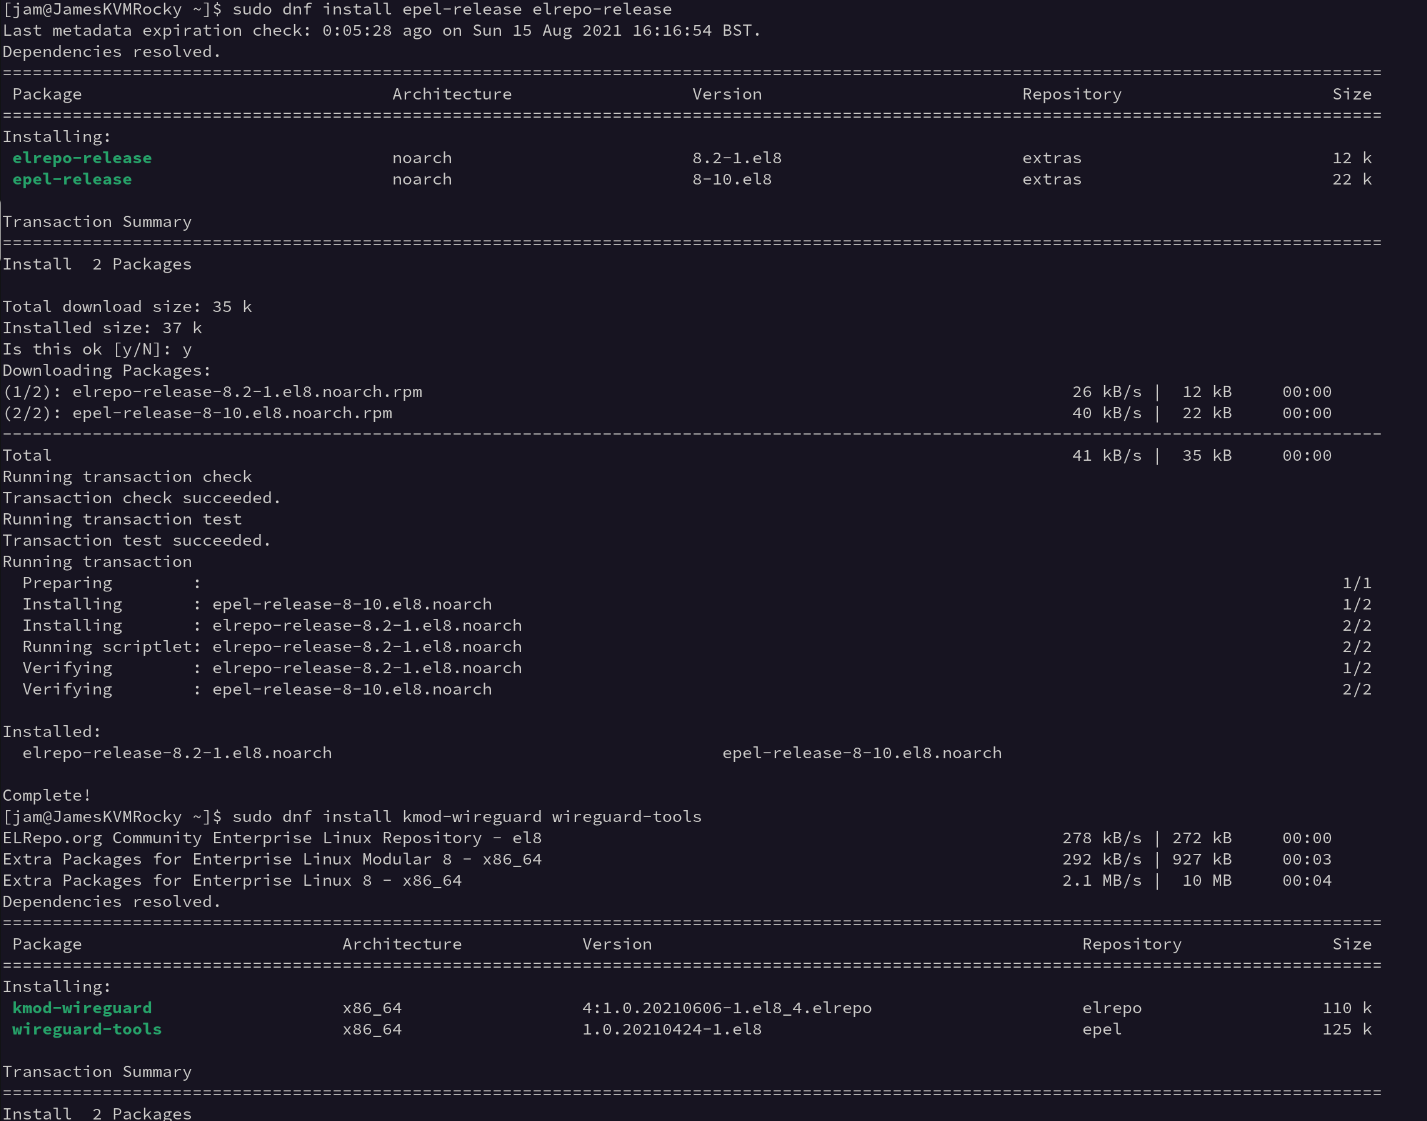1427x1121 pixels.
Task: Select the elrepo-release package name in green
Action: (x=82, y=157)
